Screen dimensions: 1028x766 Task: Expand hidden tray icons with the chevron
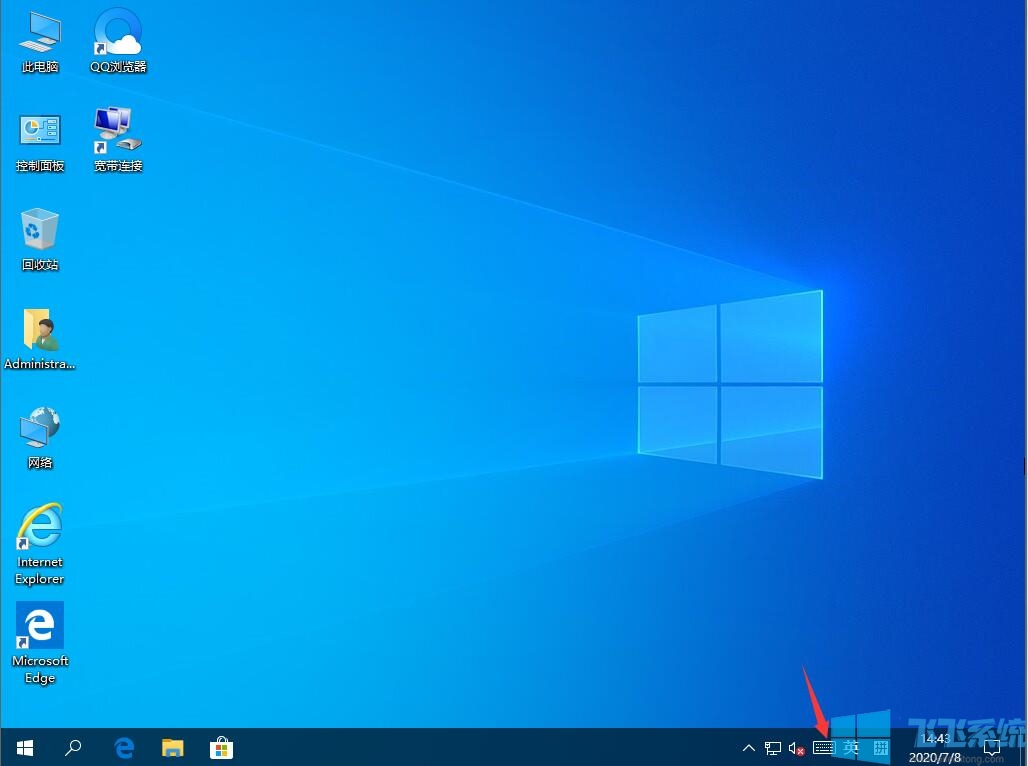pyautogui.click(x=748, y=748)
